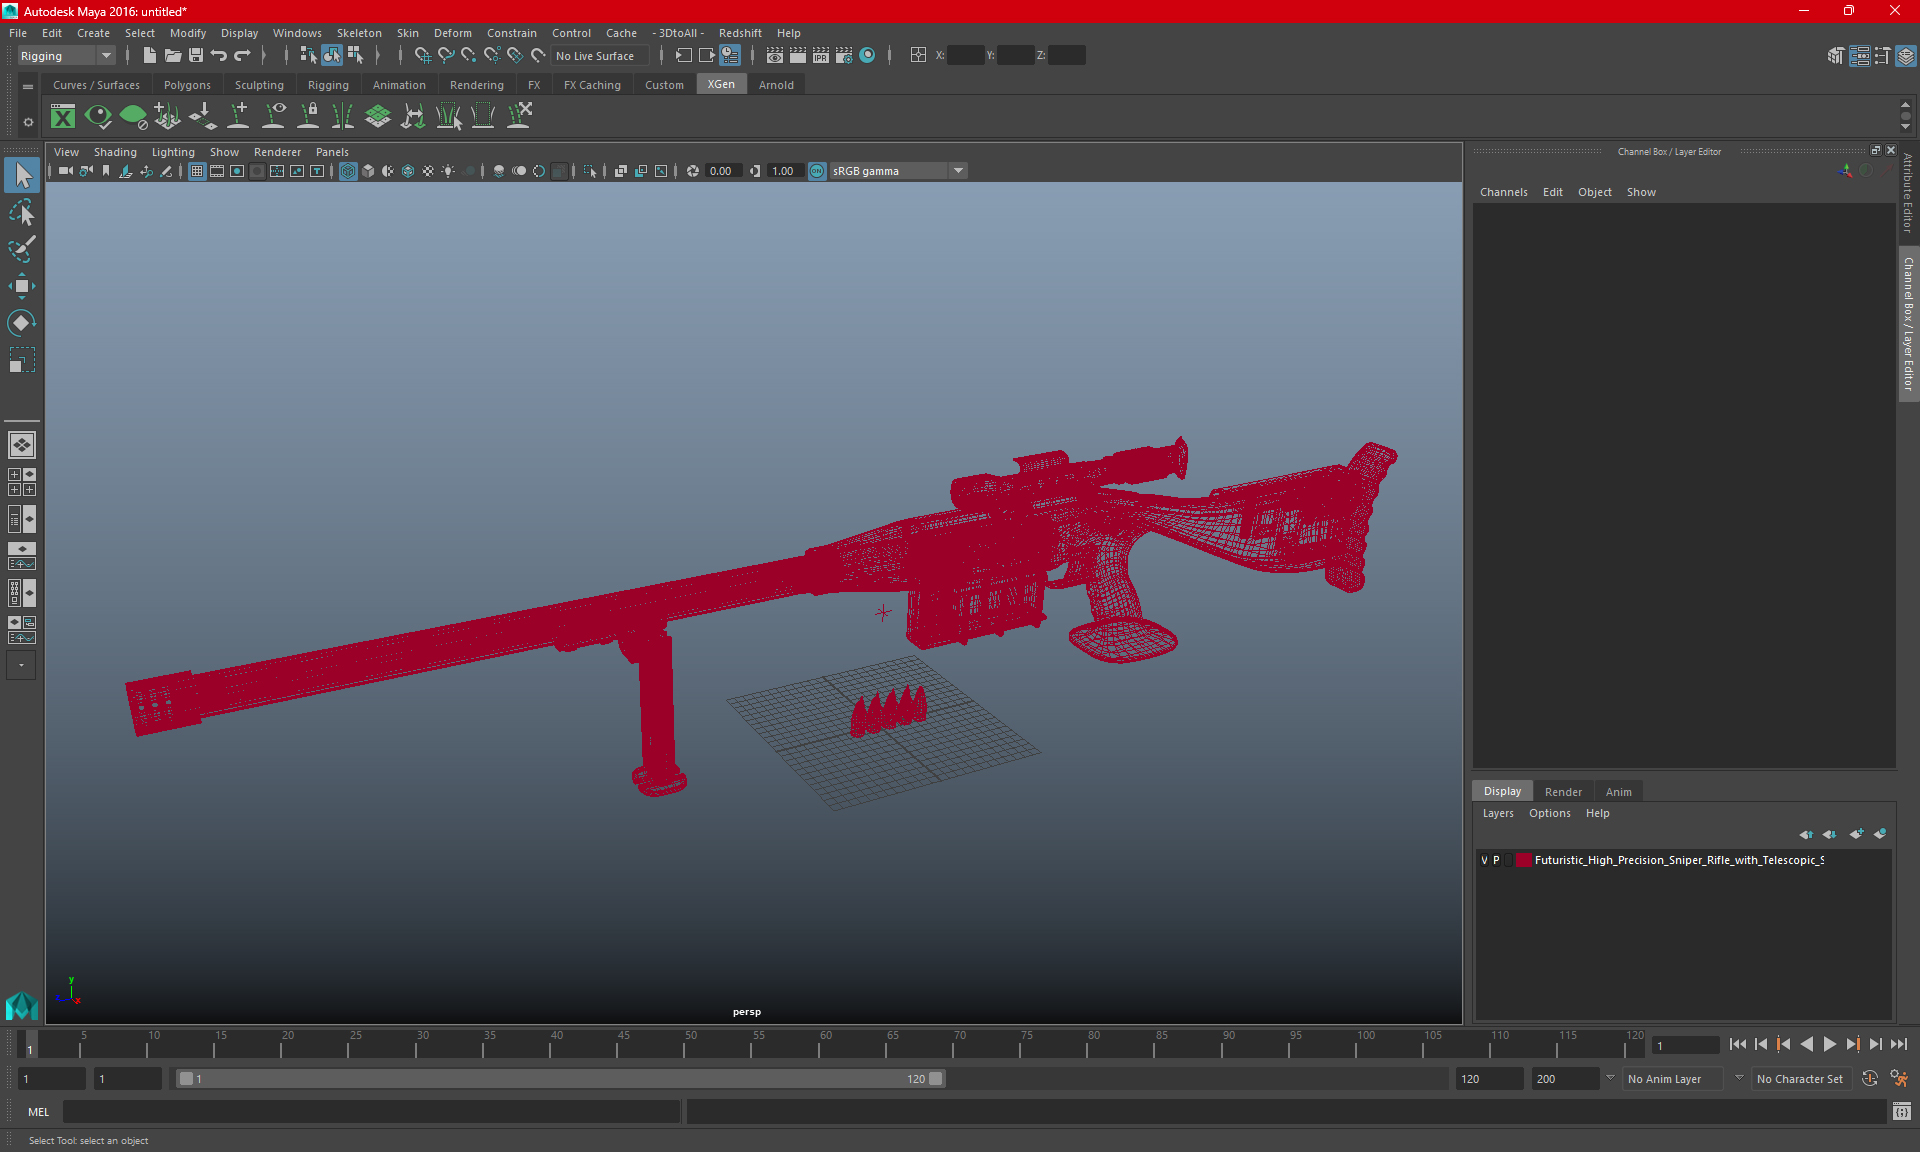Click Options in Layer Editor
The width and height of the screenshot is (1920, 1152).
1549,813
